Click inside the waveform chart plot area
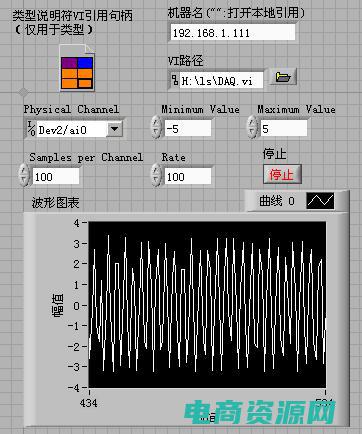362x434 pixels. [x=207, y=304]
